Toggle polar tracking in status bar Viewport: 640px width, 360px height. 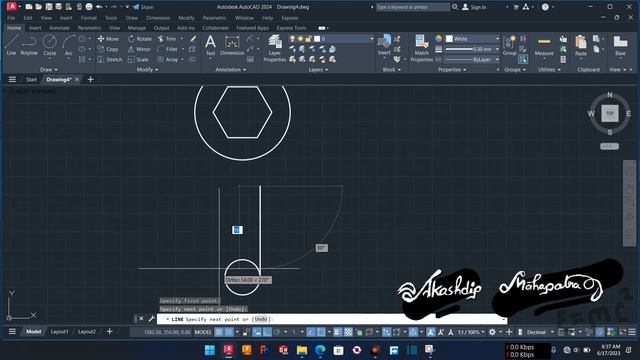pos(277,332)
